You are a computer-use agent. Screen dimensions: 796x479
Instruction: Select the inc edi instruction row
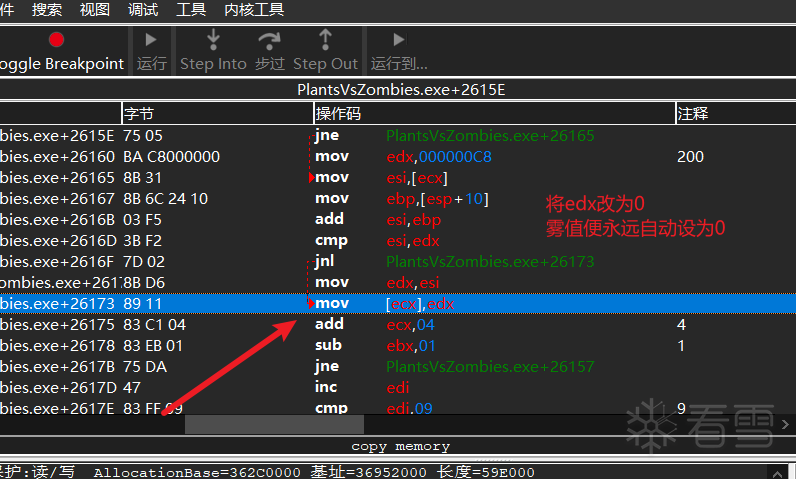398,387
